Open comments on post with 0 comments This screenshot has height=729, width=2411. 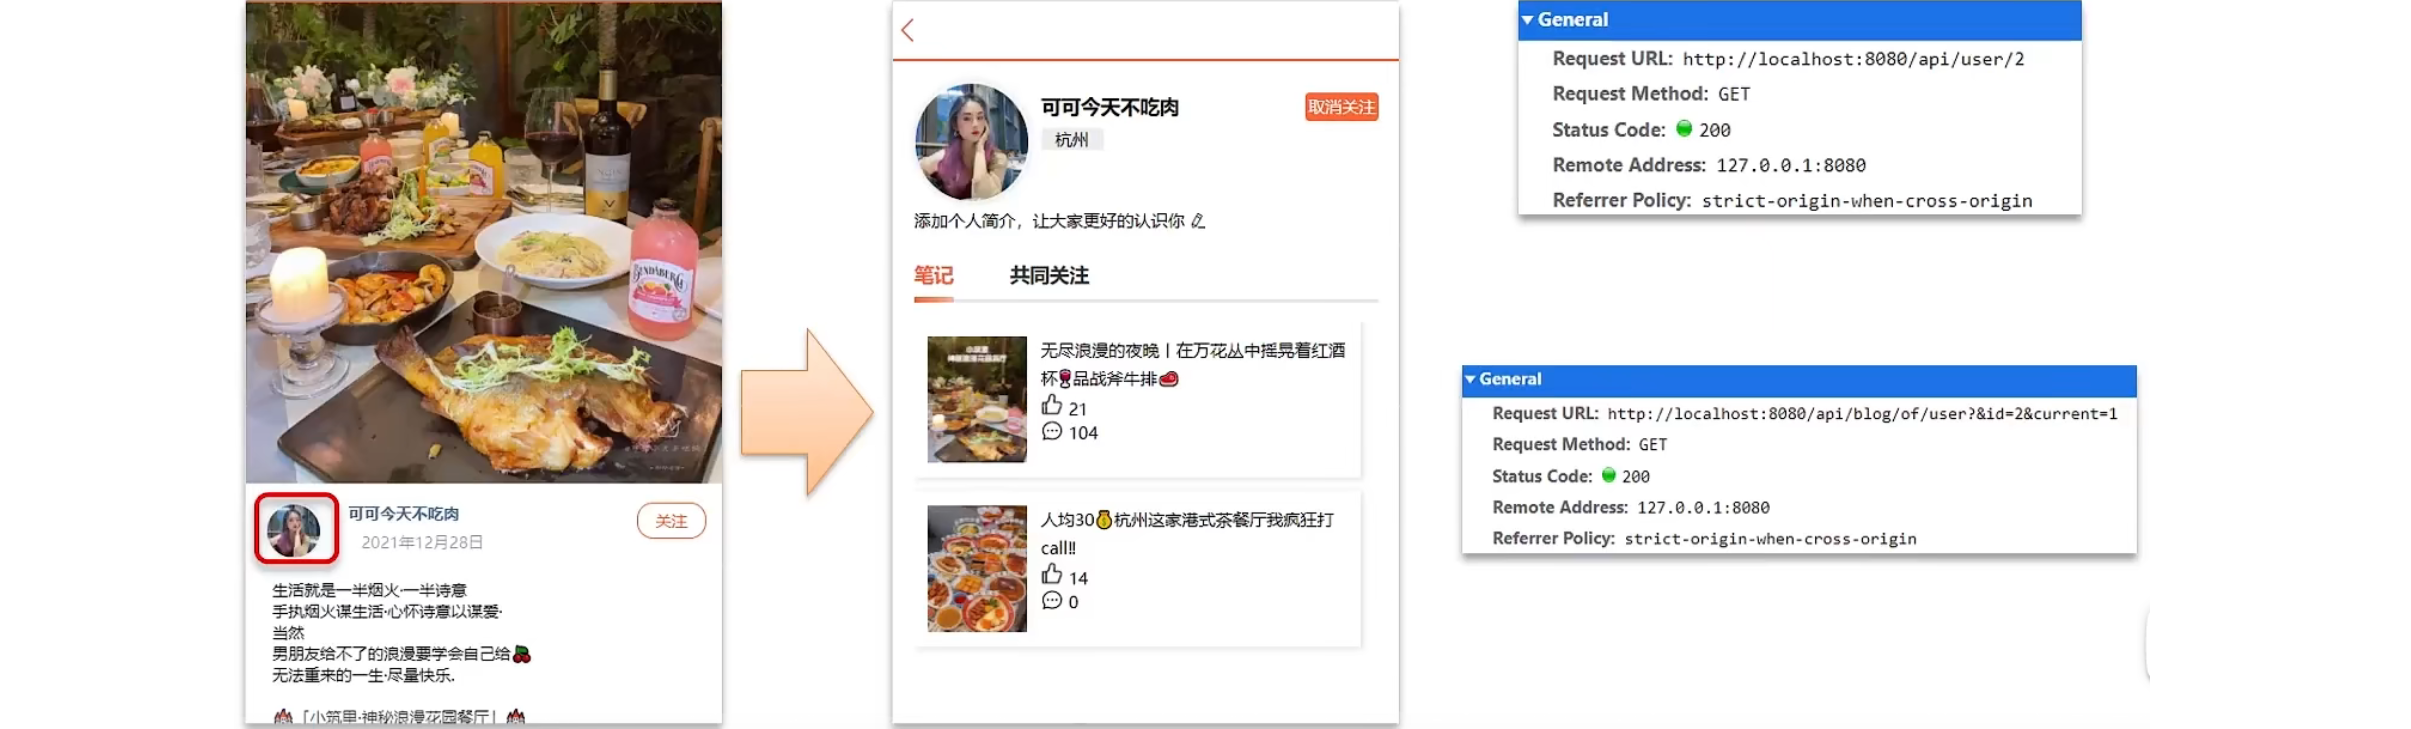pos(1051,601)
